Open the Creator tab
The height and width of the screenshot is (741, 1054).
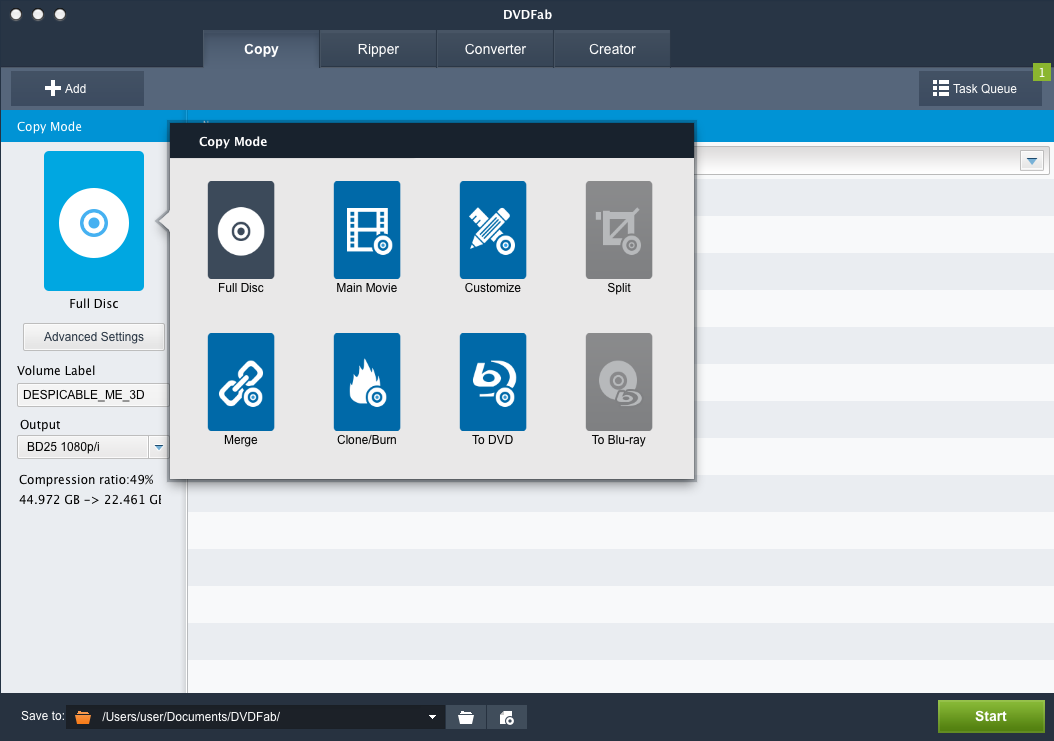pyautogui.click(x=612, y=49)
